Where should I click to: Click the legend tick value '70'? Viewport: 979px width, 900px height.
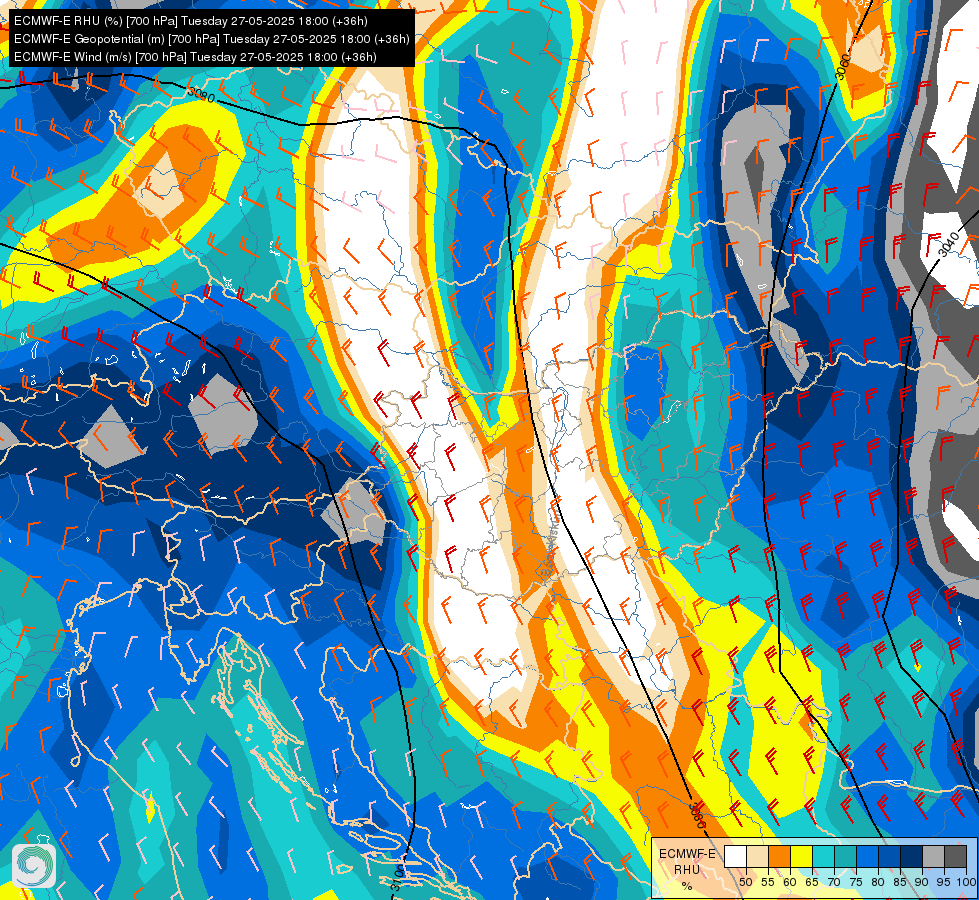tap(834, 882)
